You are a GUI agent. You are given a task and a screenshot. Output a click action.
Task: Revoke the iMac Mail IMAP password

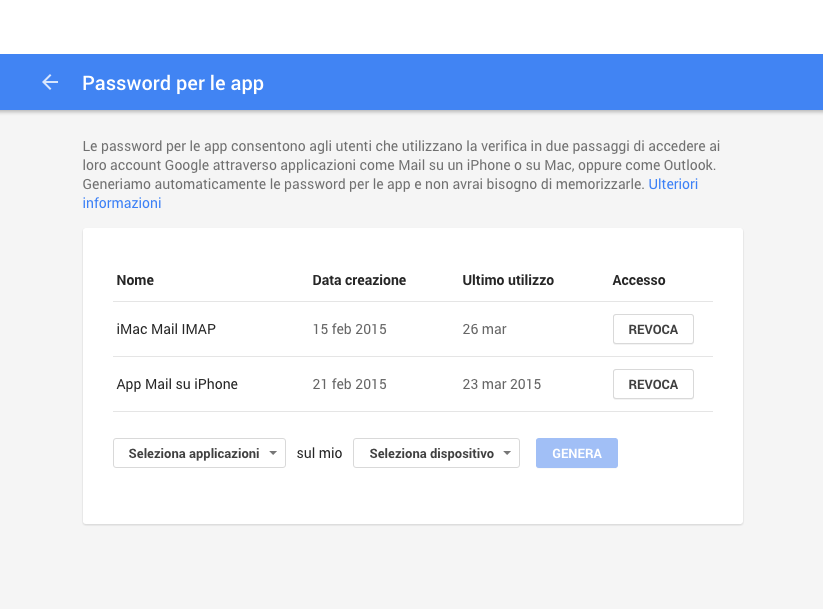click(653, 329)
